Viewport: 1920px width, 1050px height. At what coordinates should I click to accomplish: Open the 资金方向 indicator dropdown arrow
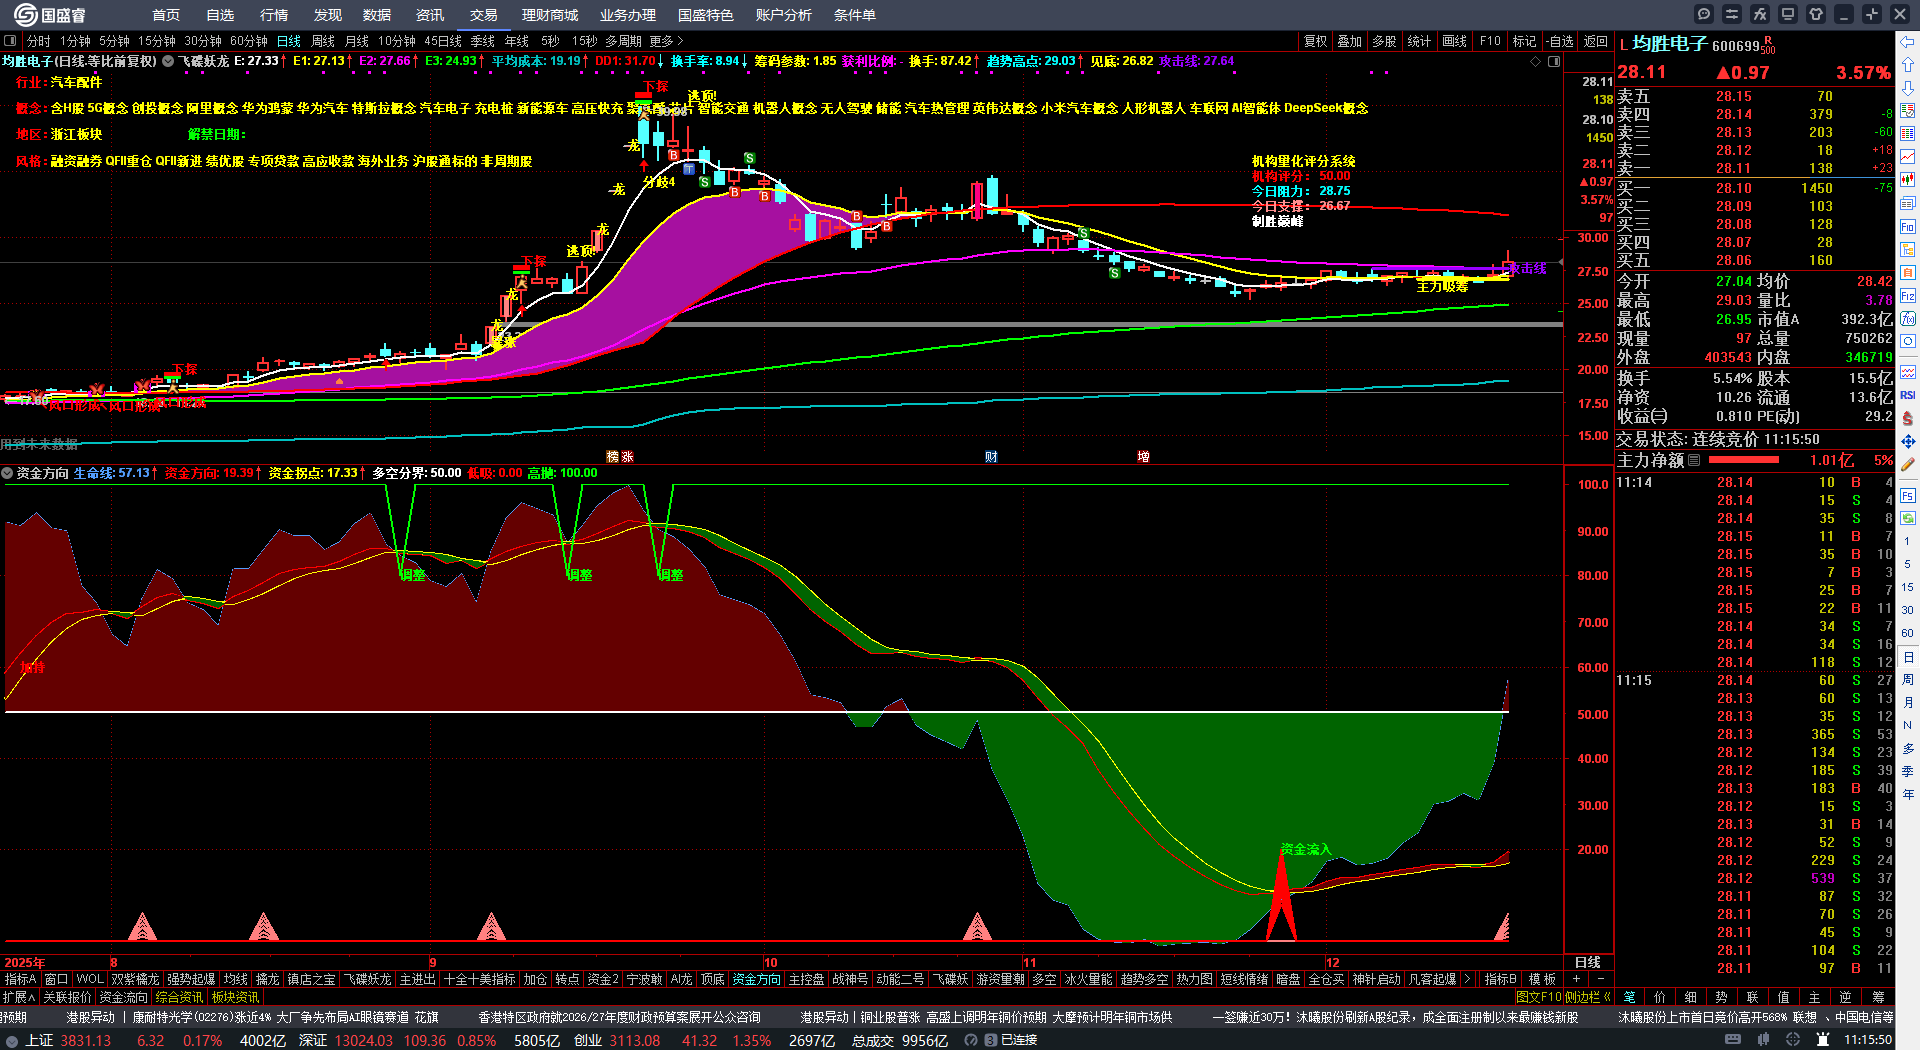pos(7,473)
